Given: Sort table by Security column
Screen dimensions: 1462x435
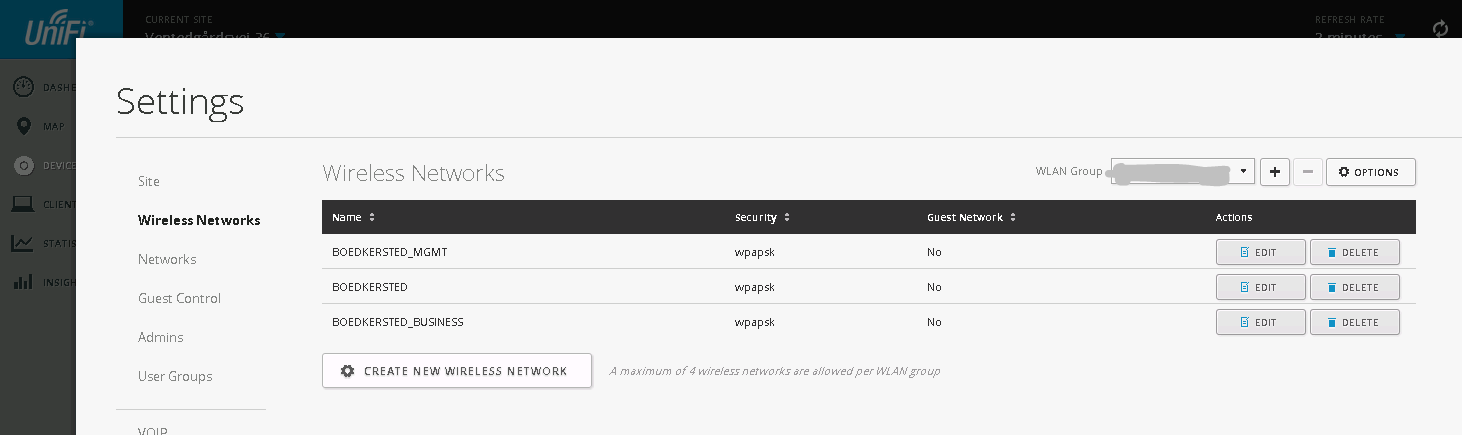Looking at the screenshot, I should [x=763, y=217].
